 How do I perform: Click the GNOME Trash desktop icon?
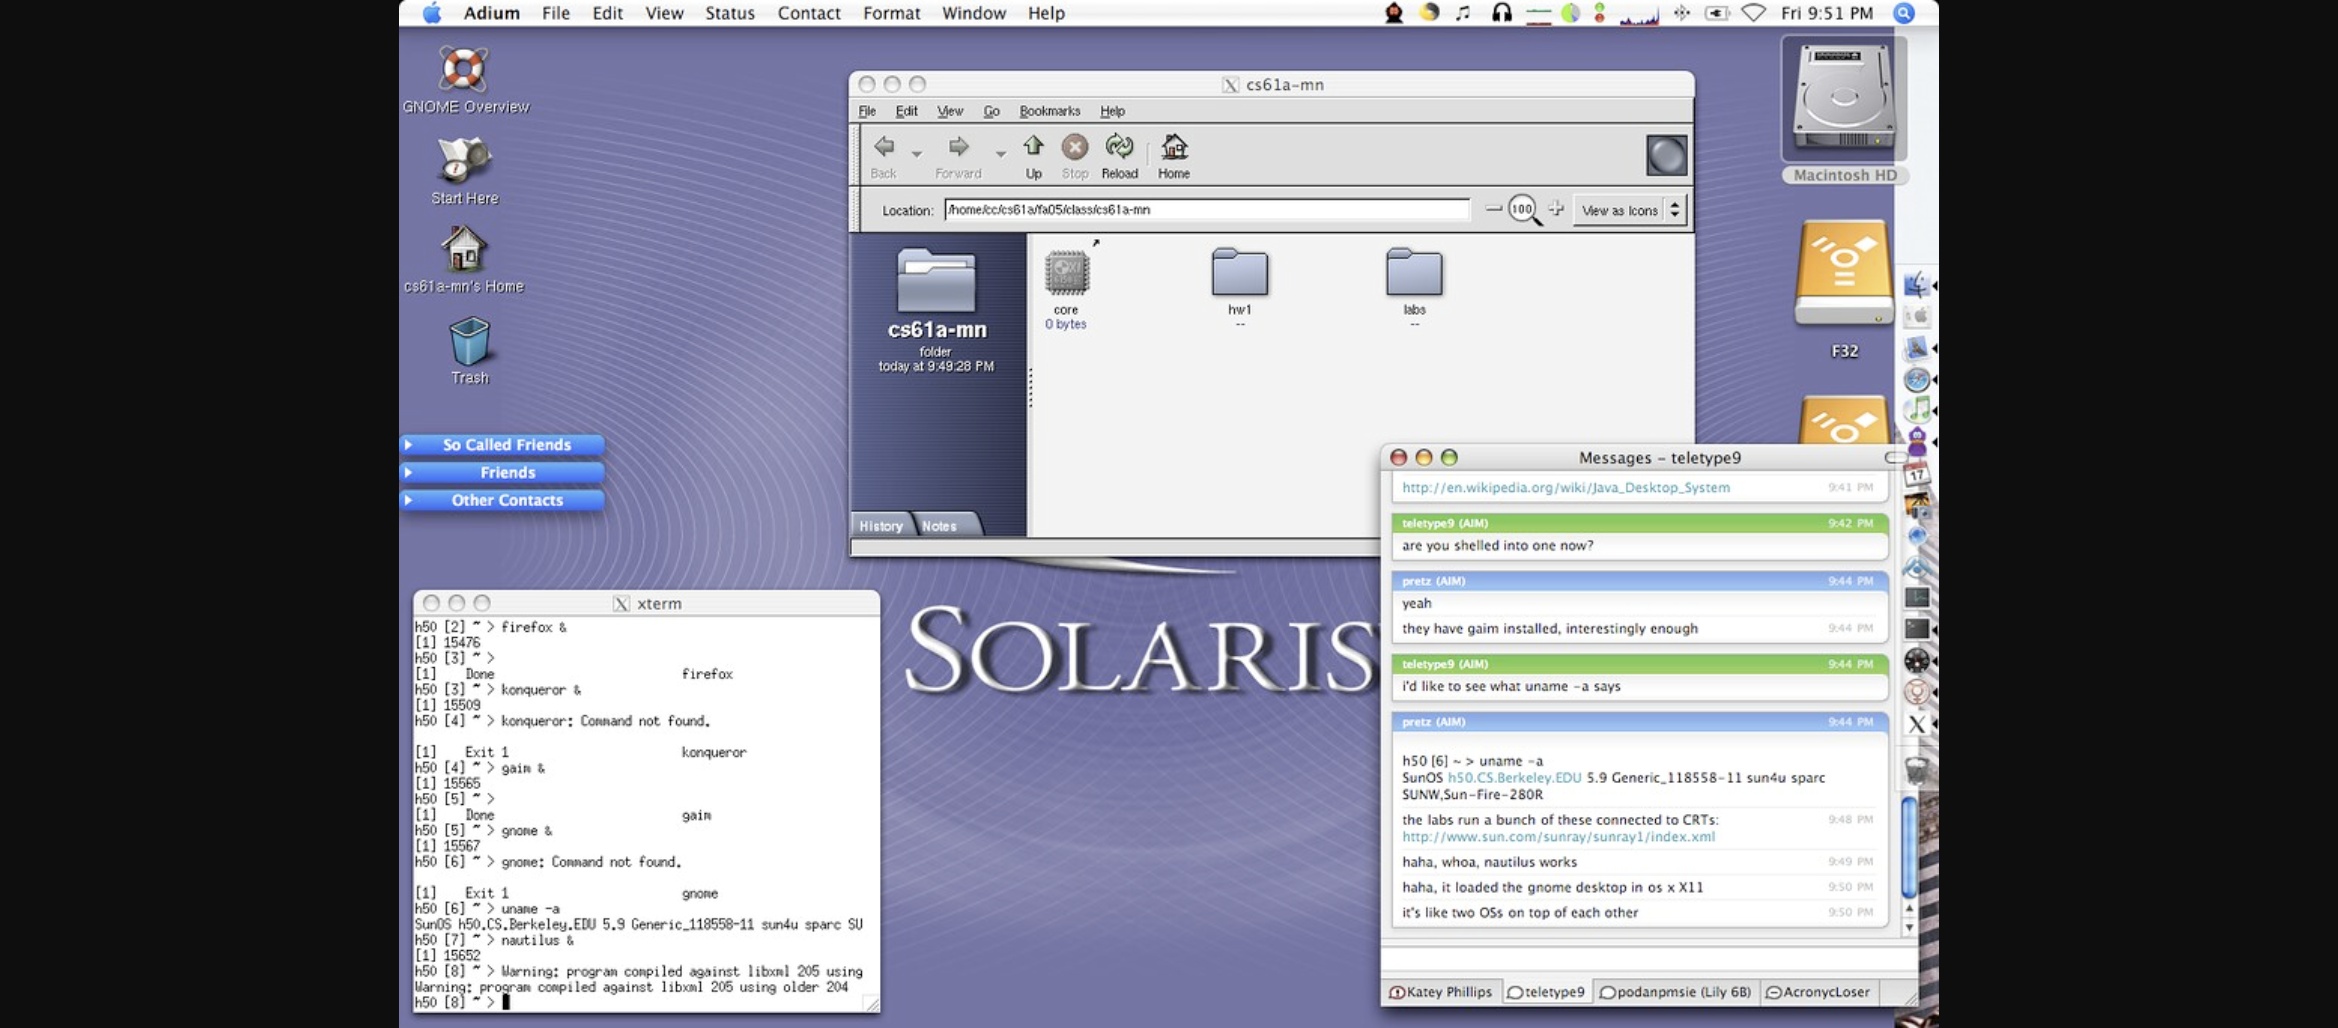[x=469, y=341]
